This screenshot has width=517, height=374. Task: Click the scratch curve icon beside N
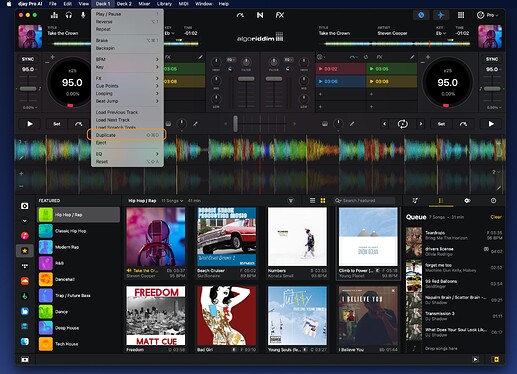point(240,15)
